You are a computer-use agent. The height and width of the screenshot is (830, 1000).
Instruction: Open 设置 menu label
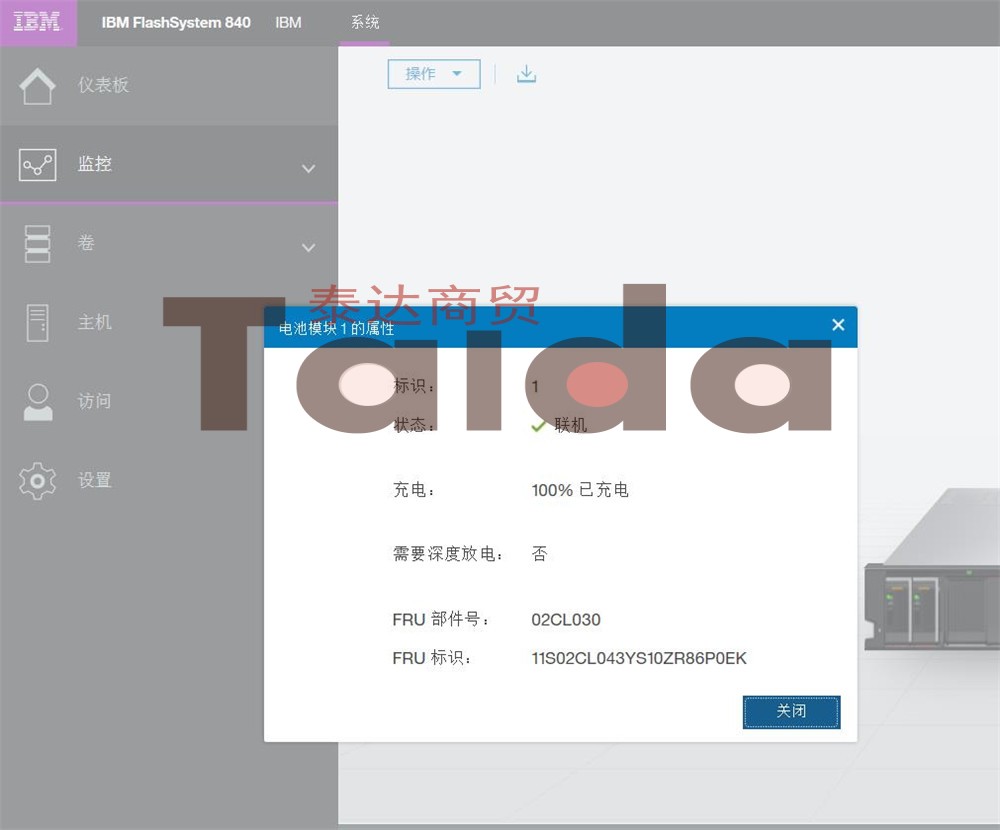(x=95, y=480)
